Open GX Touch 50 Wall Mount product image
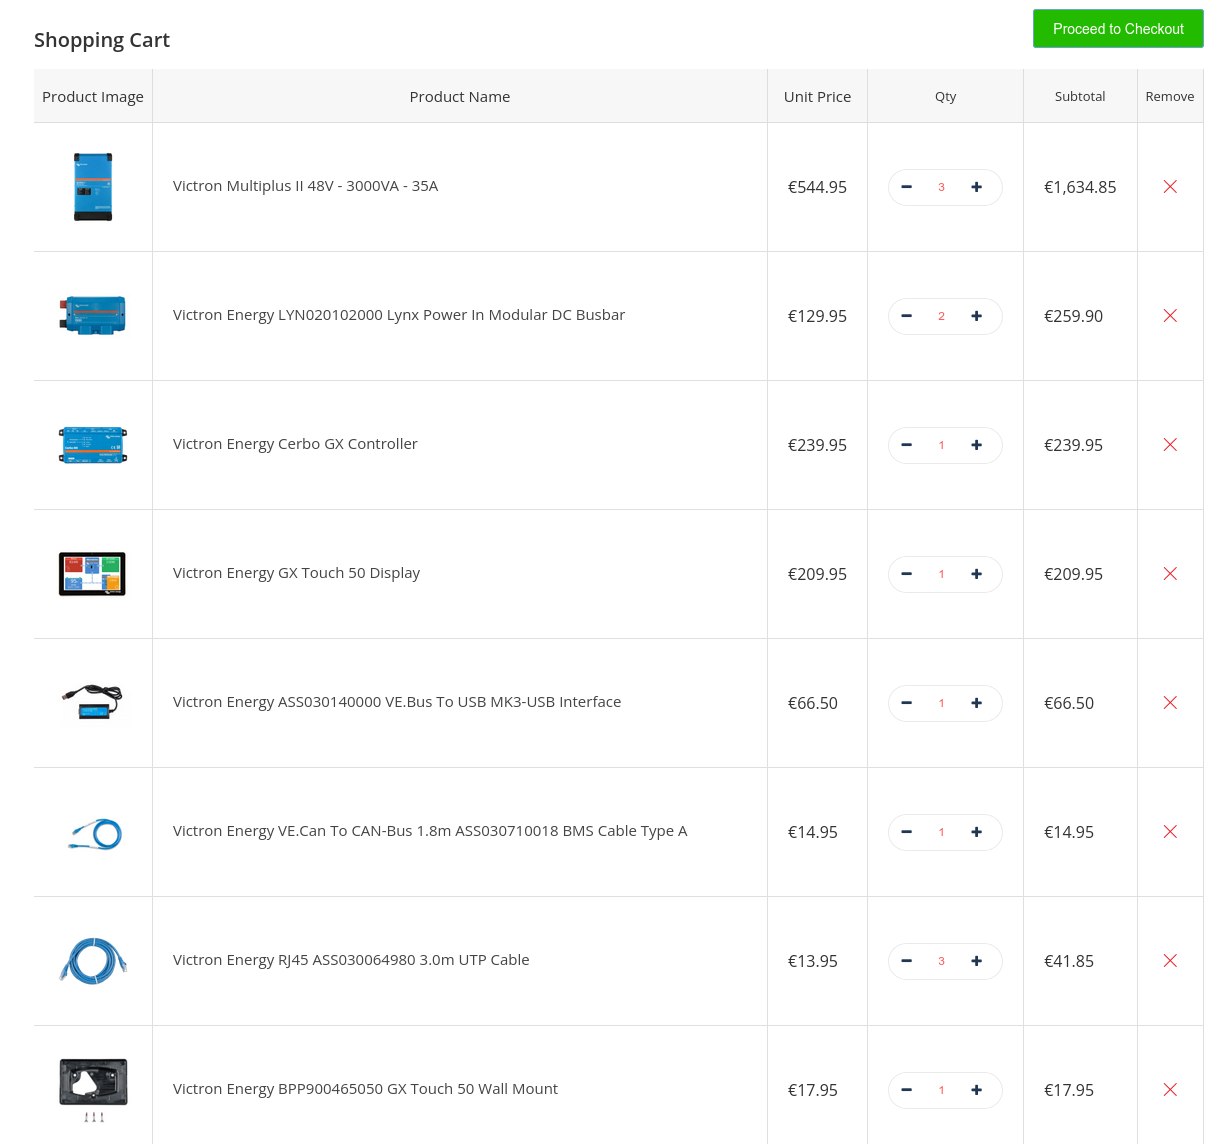The image size is (1213, 1144). (93, 1090)
